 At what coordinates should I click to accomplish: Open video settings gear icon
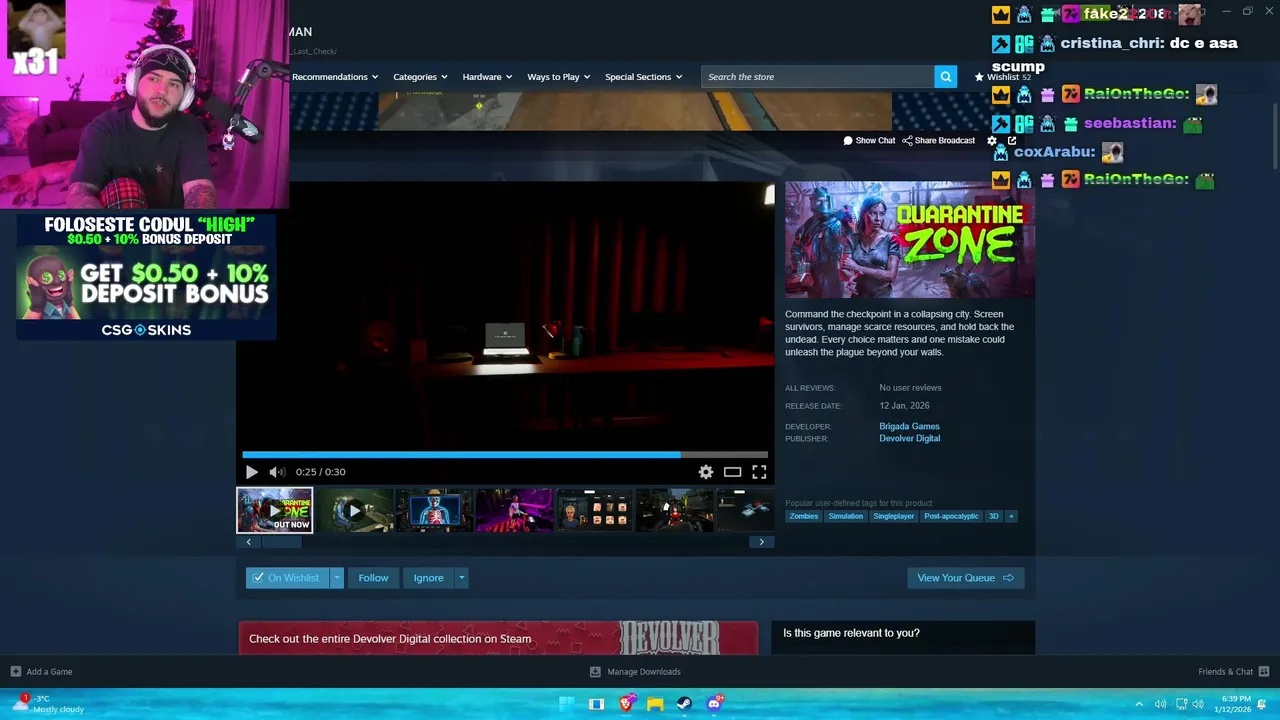point(706,472)
